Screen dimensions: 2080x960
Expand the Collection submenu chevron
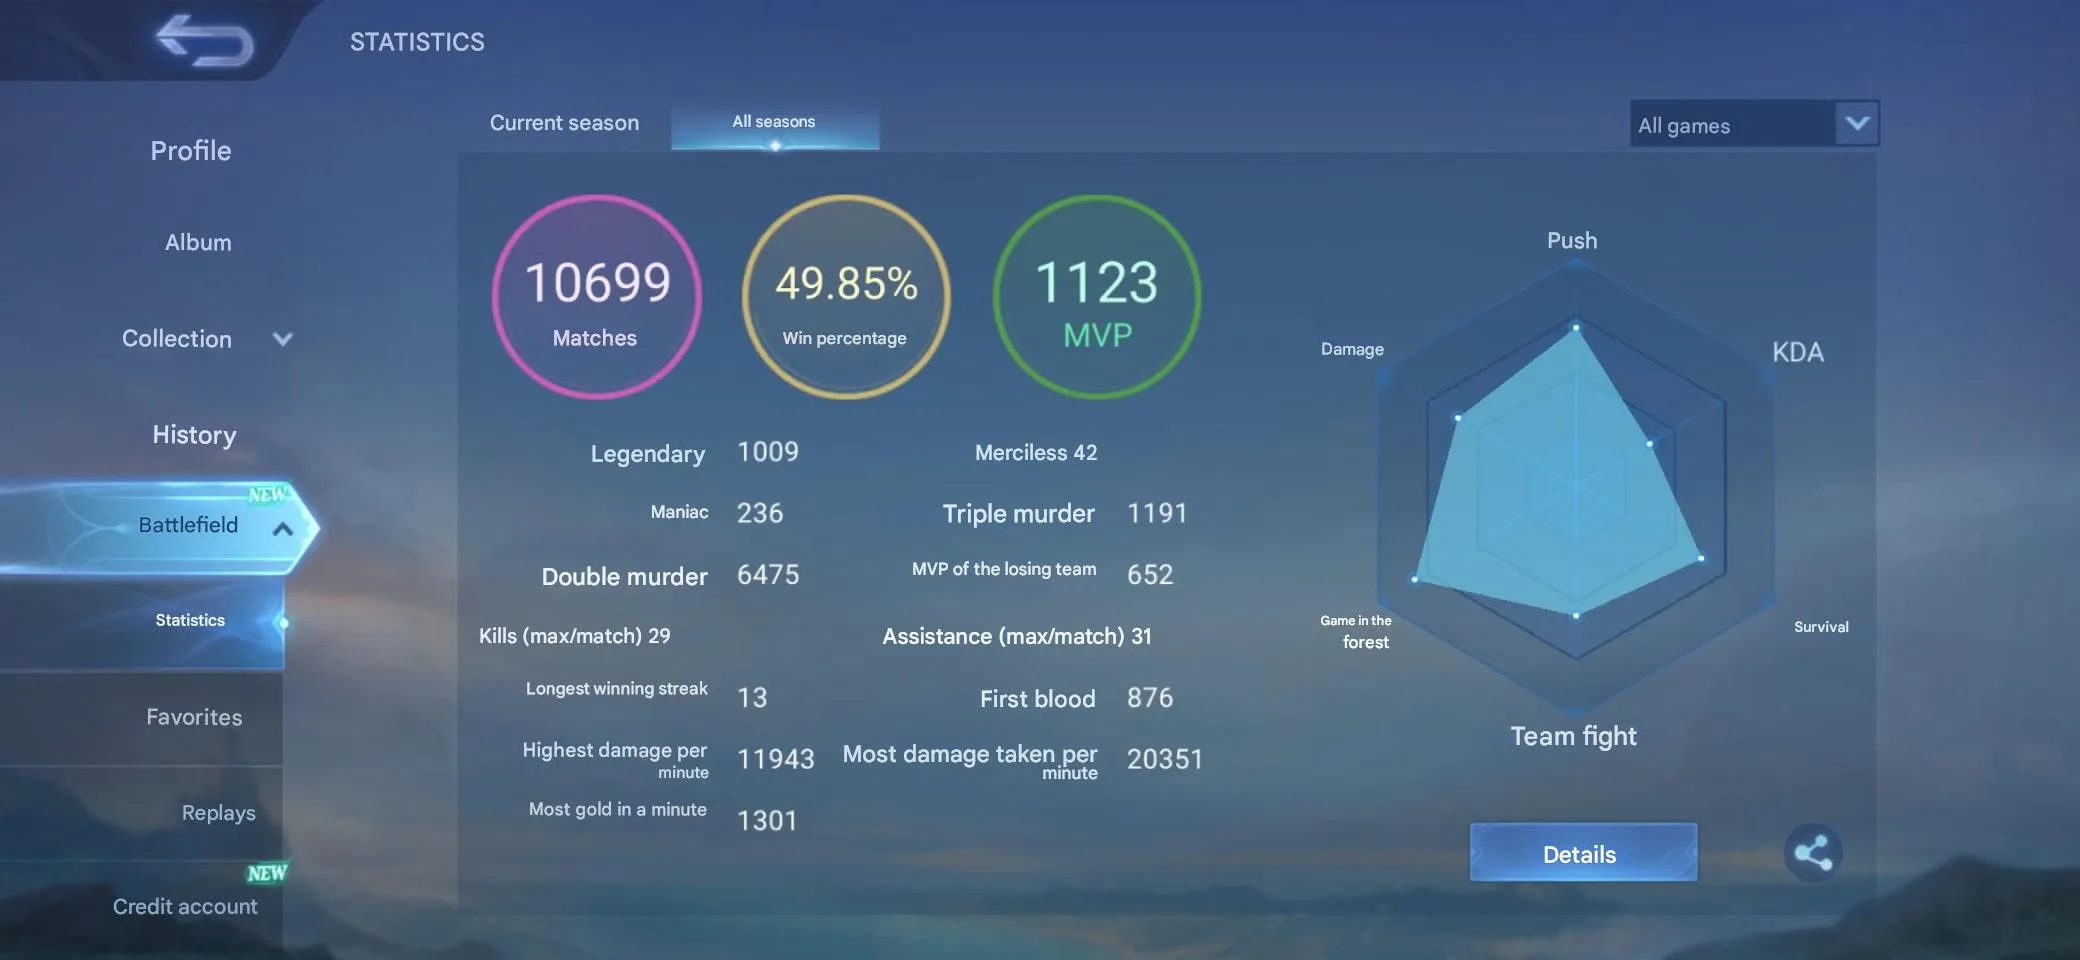click(283, 339)
